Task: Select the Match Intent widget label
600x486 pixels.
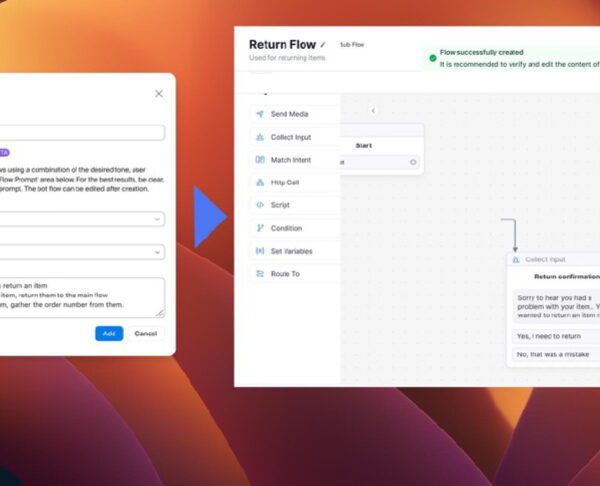Action: point(291,160)
